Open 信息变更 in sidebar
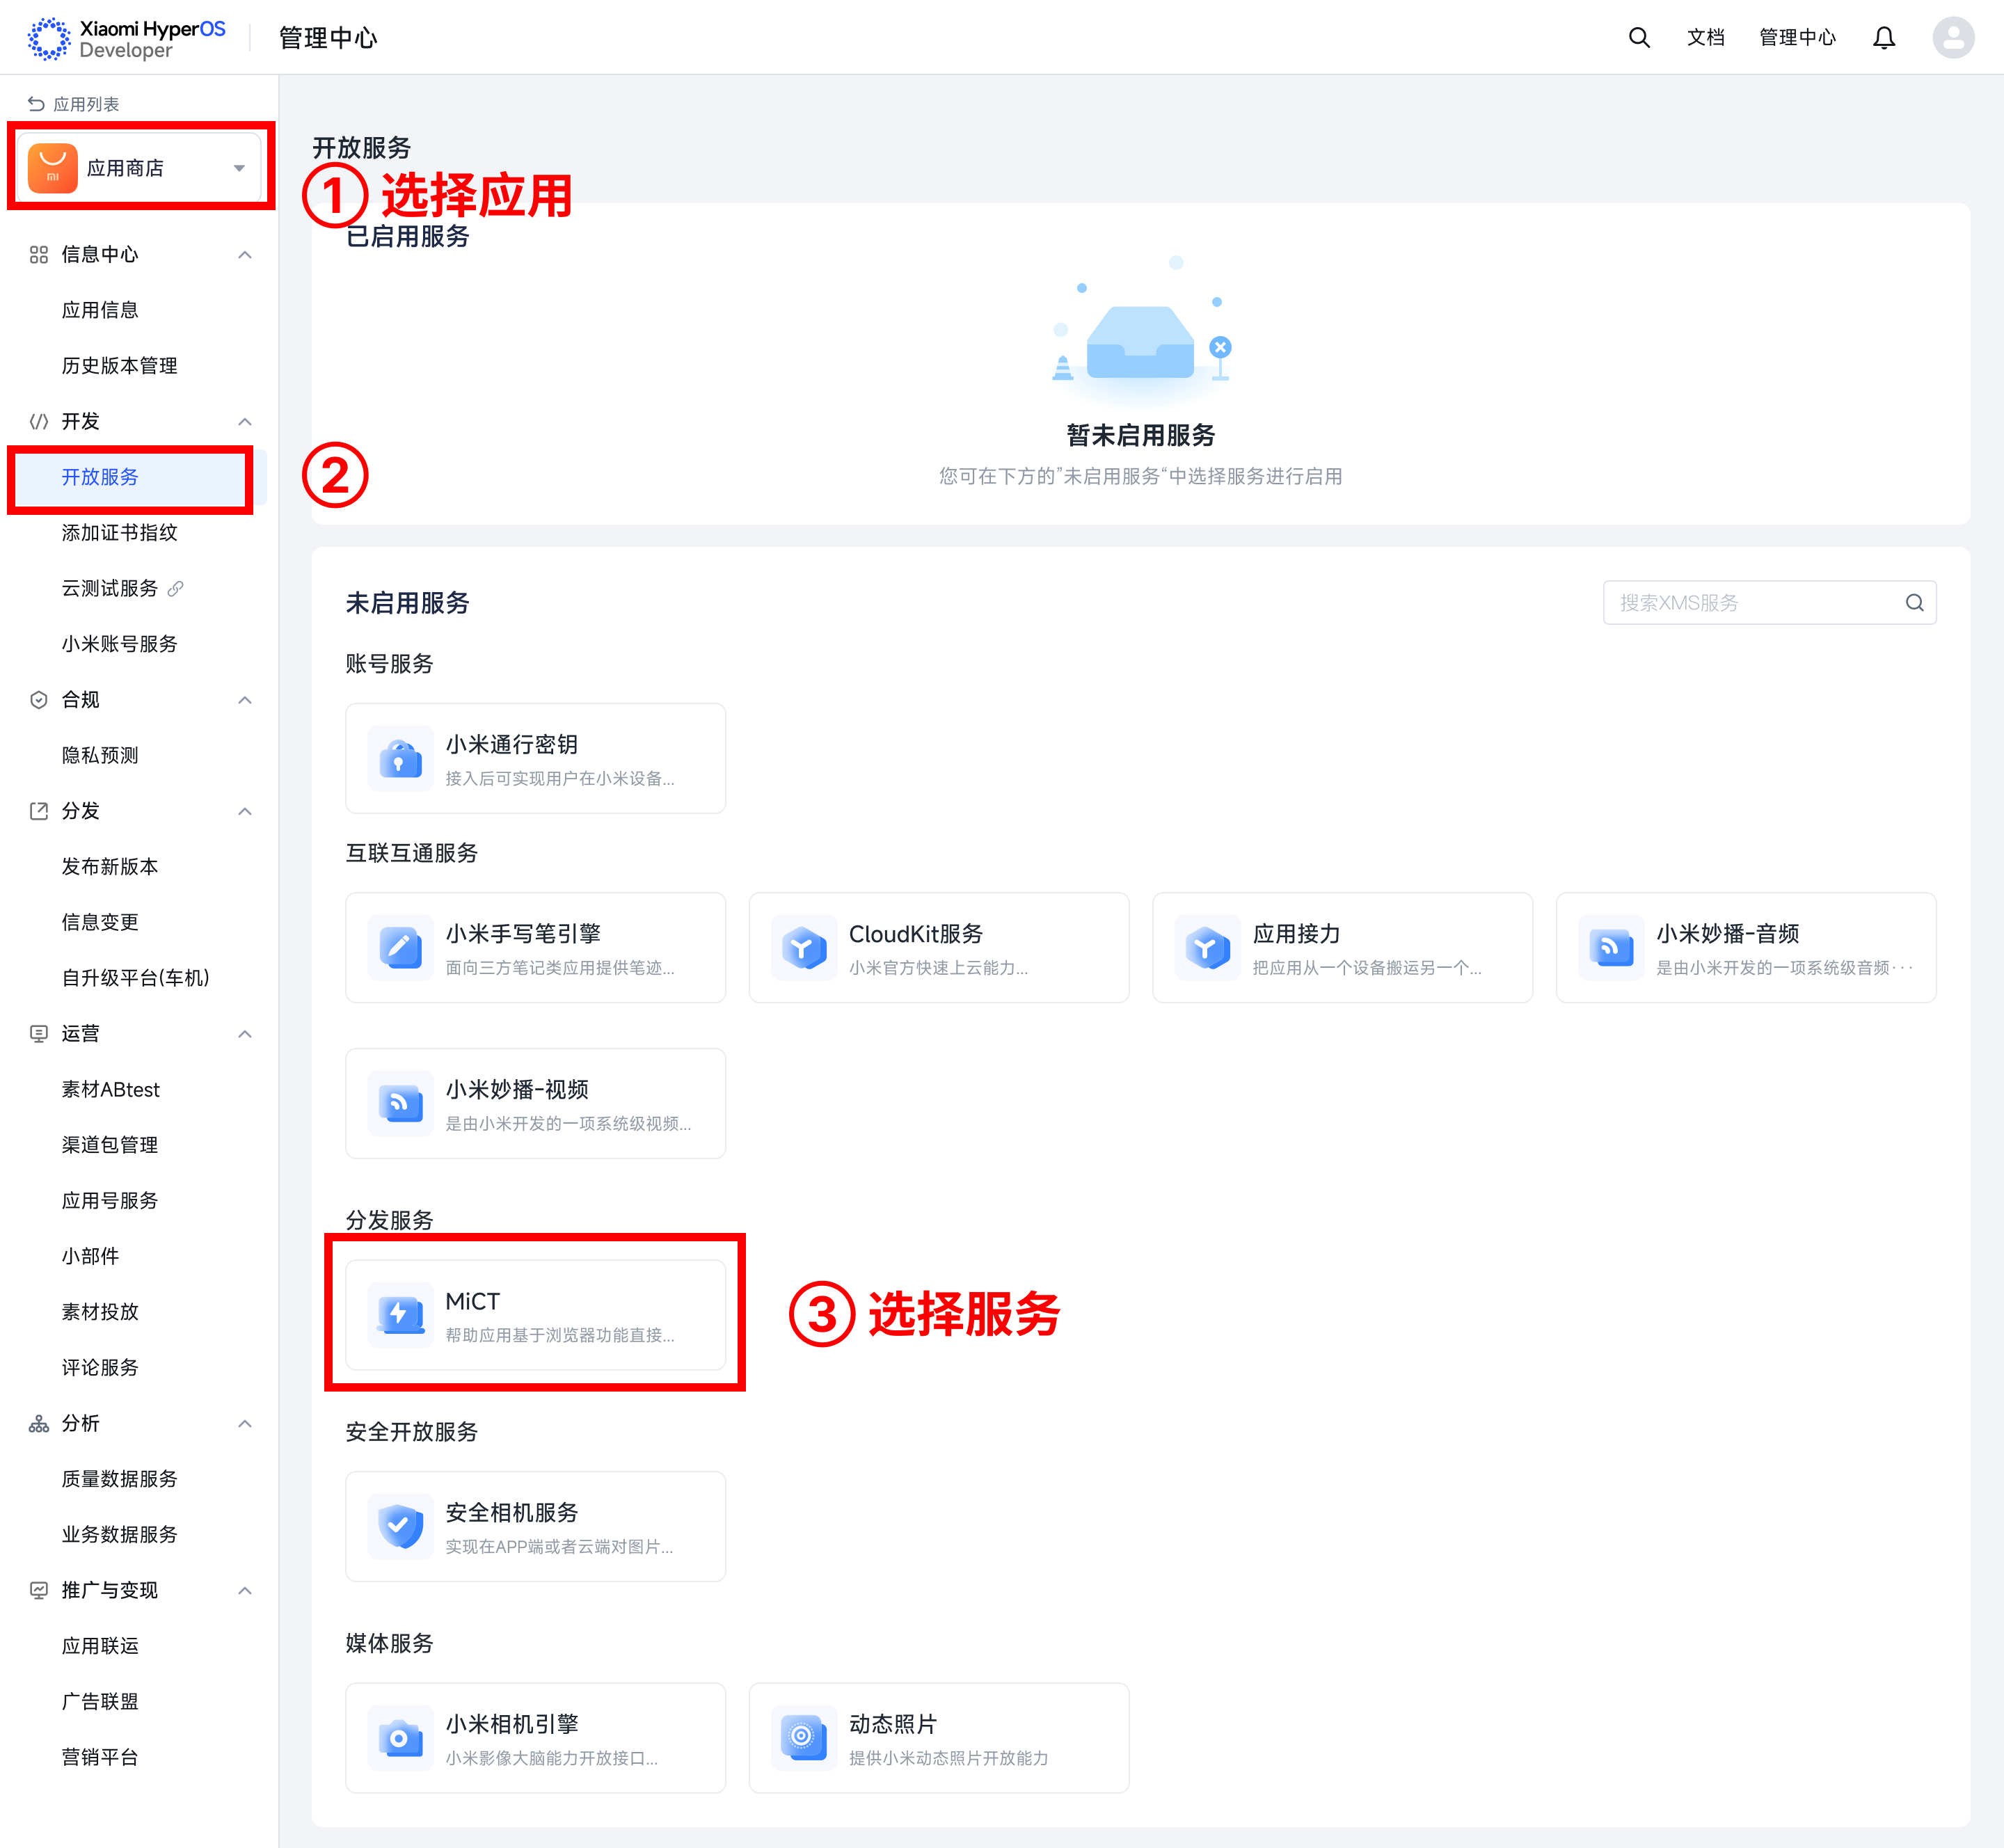Viewport: 2004px width, 1848px height. (x=100, y=923)
